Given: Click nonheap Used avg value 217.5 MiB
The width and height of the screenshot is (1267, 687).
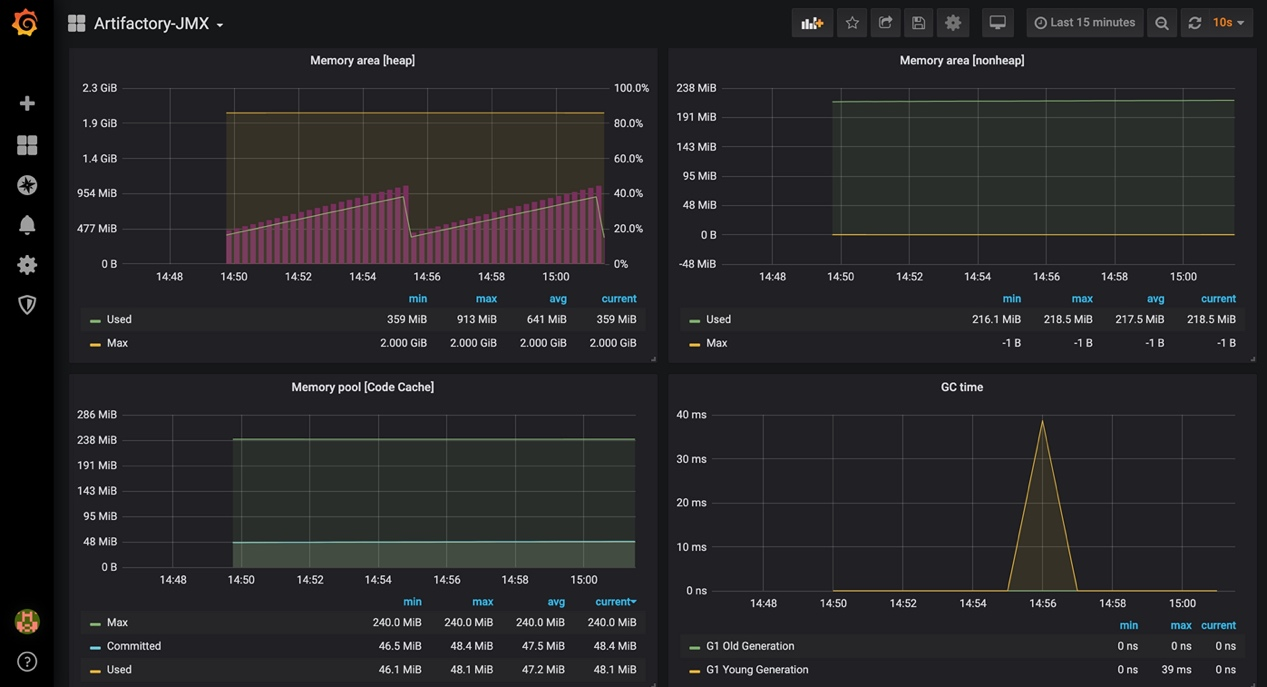Looking at the screenshot, I should [x=1140, y=320].
